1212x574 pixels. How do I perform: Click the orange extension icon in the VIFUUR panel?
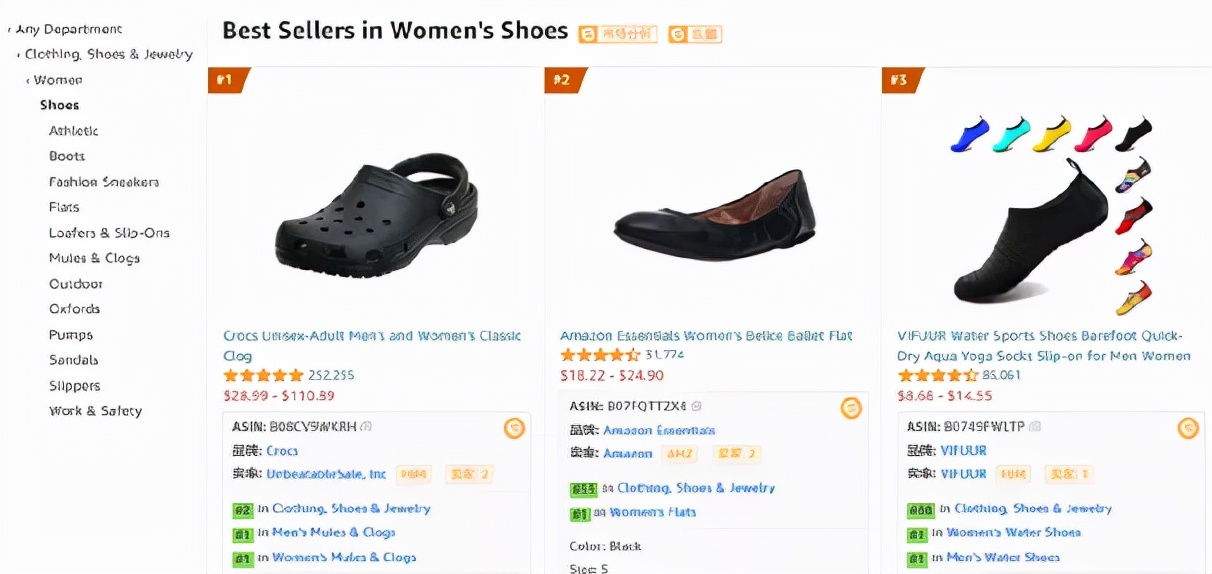(x=1188, y=428)
